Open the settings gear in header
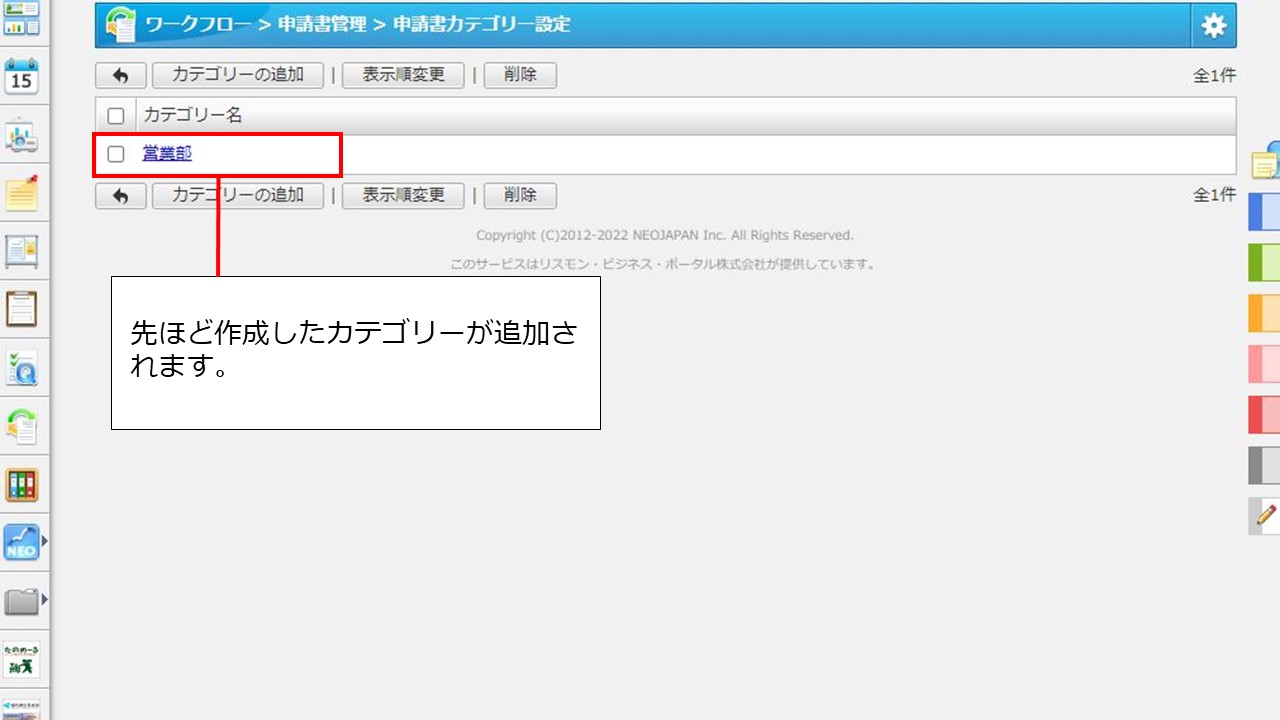The image size is (1280, 720). click(1213, 26)
